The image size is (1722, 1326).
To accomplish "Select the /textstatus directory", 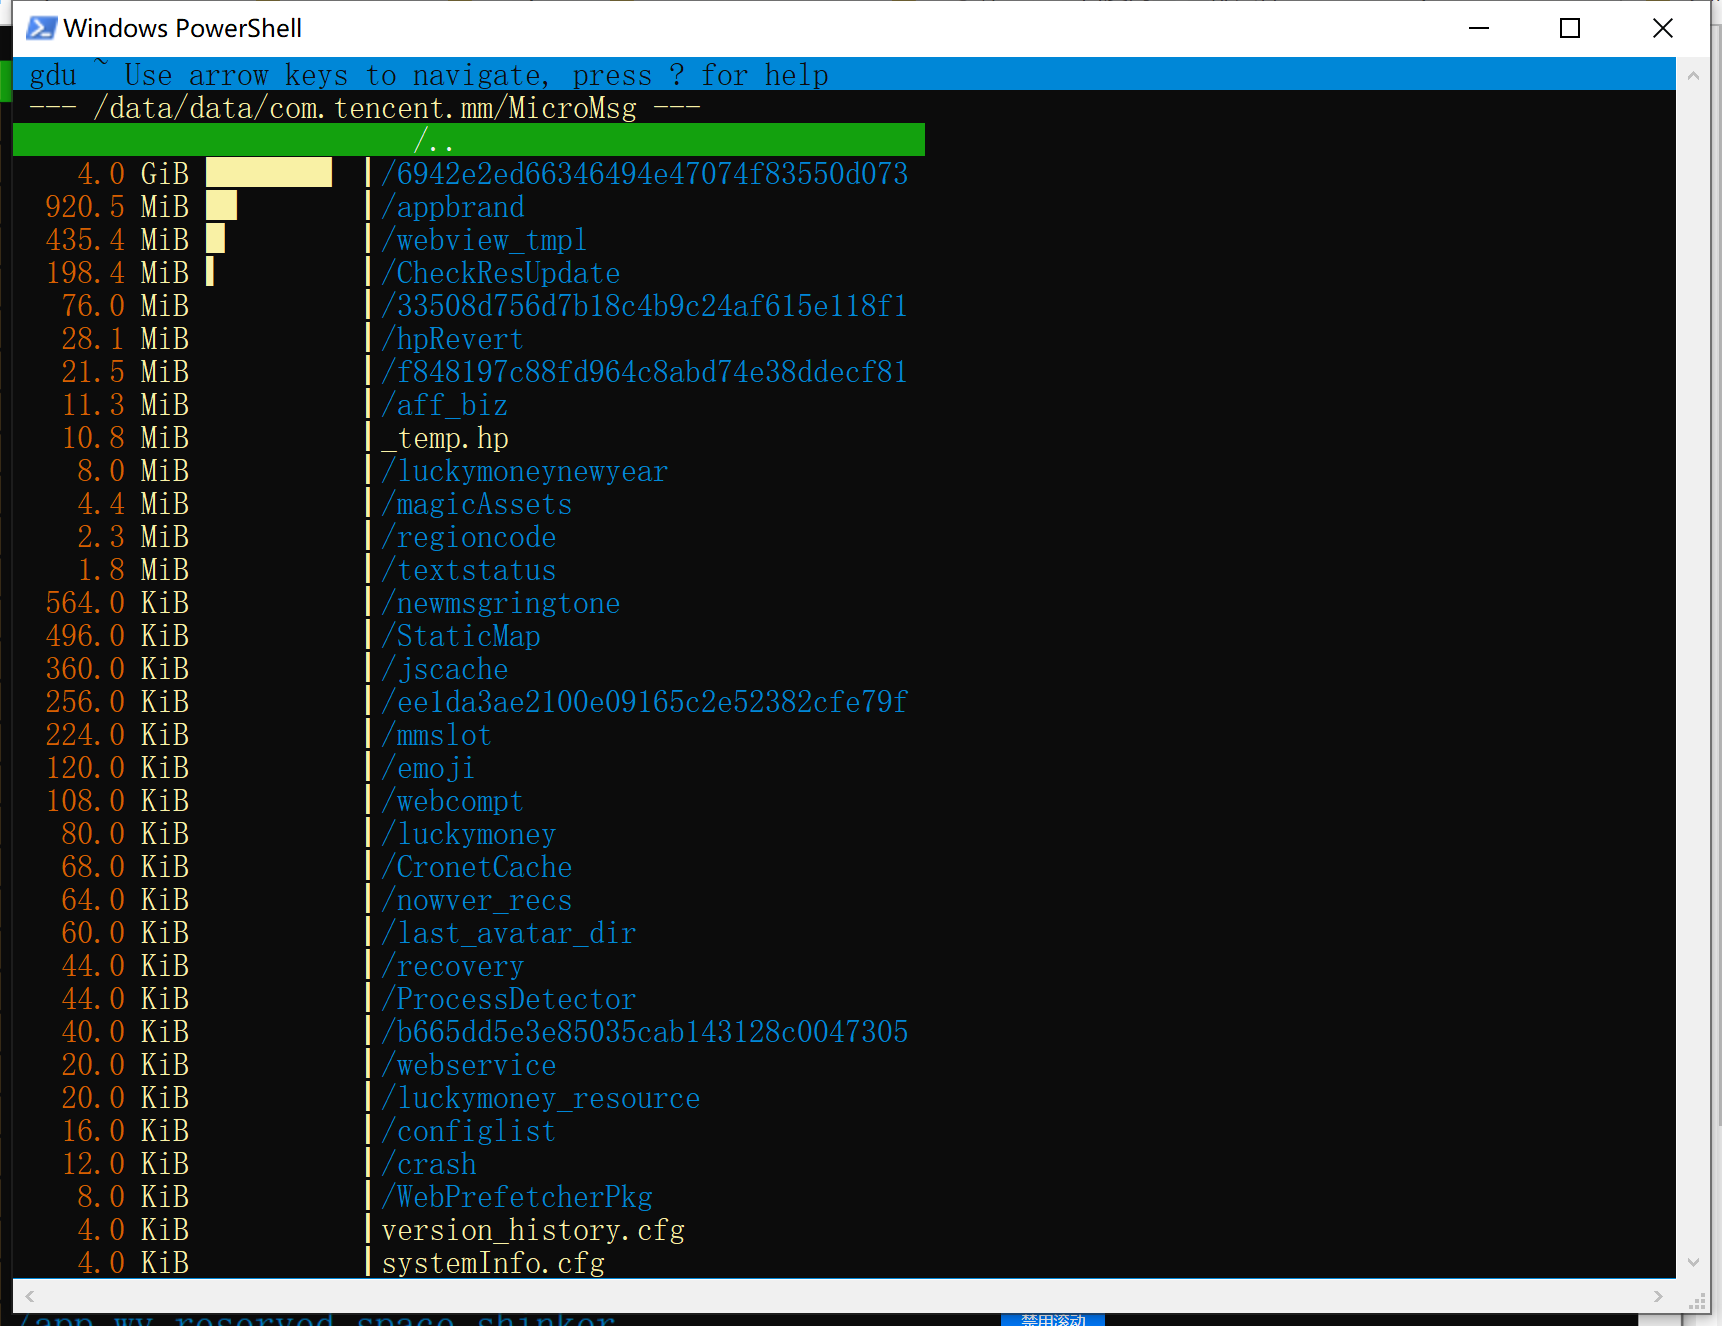I will pos(469,569).
